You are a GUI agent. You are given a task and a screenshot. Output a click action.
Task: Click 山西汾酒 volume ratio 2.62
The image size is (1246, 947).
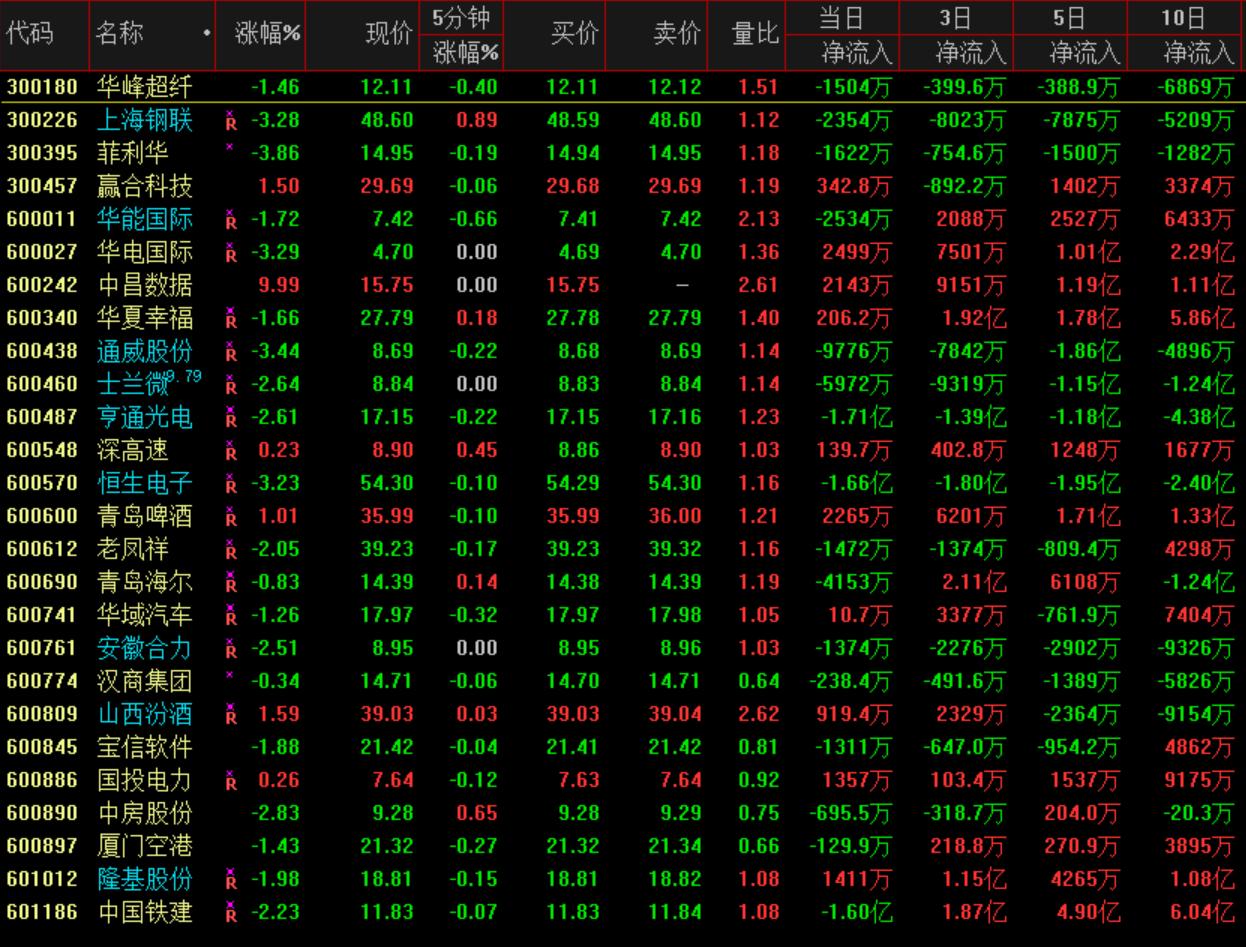(x=758, y=715)
